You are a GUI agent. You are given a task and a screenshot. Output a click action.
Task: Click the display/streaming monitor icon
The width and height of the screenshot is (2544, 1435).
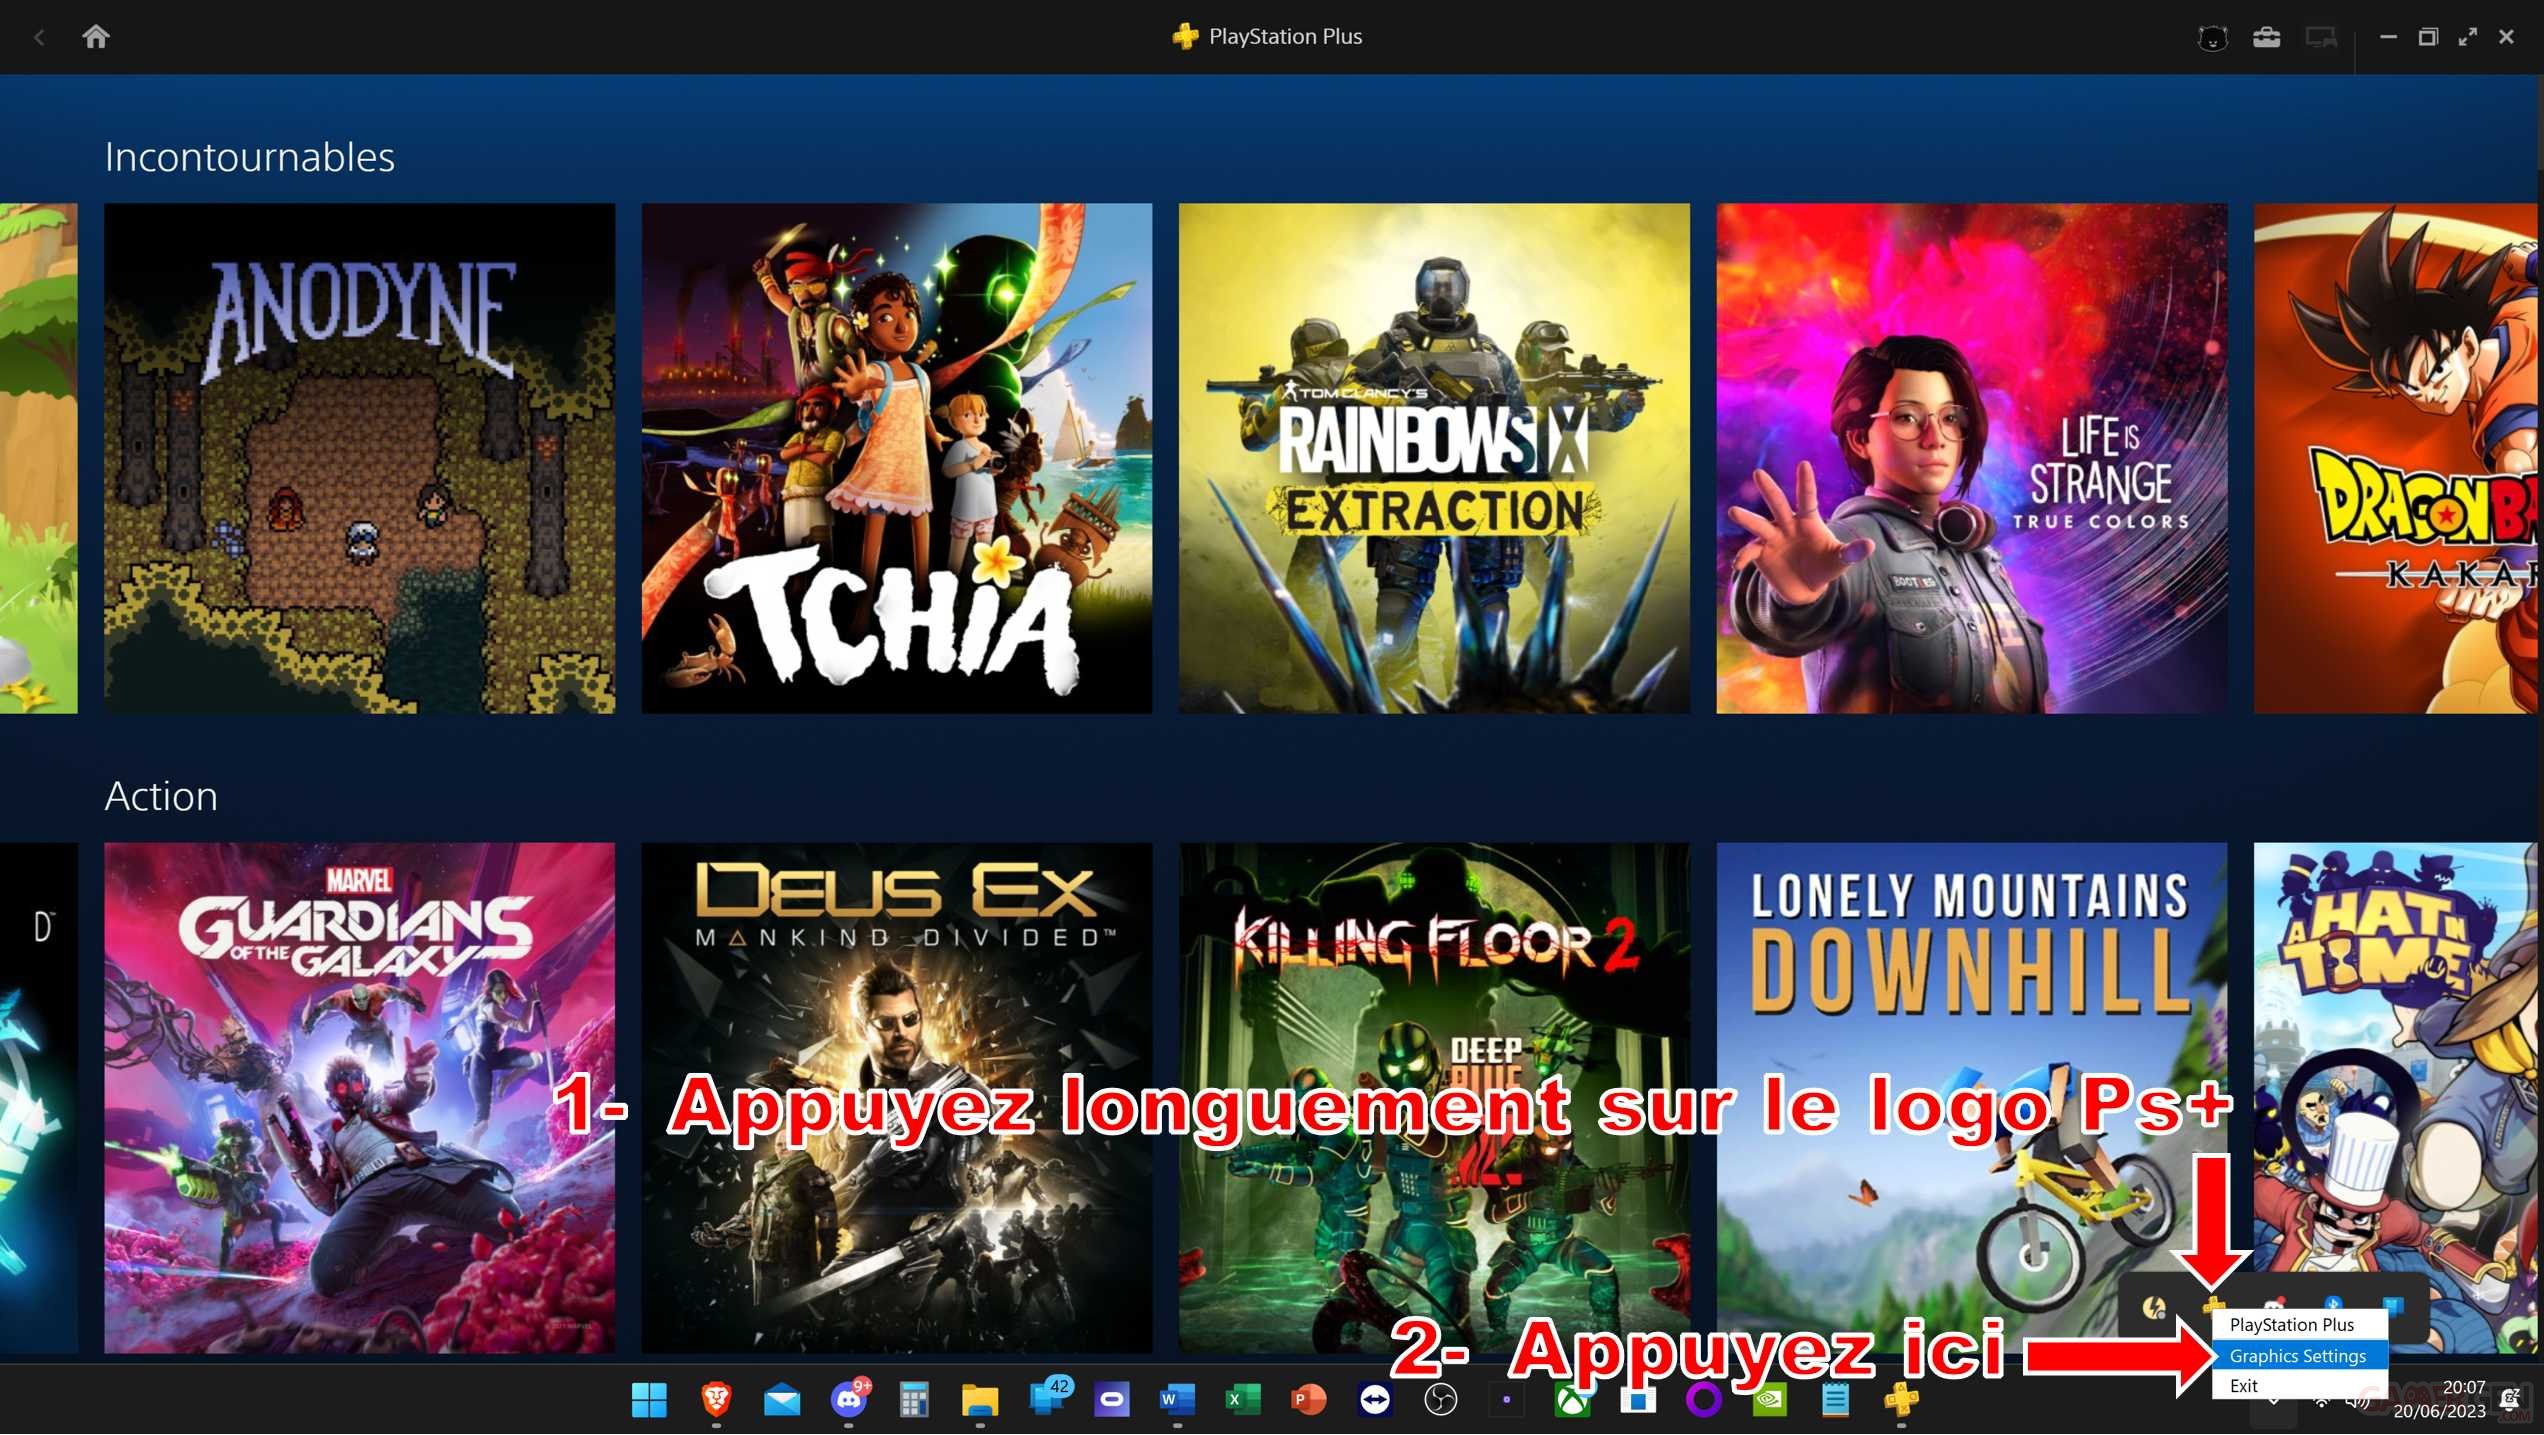coord(2320,38)
